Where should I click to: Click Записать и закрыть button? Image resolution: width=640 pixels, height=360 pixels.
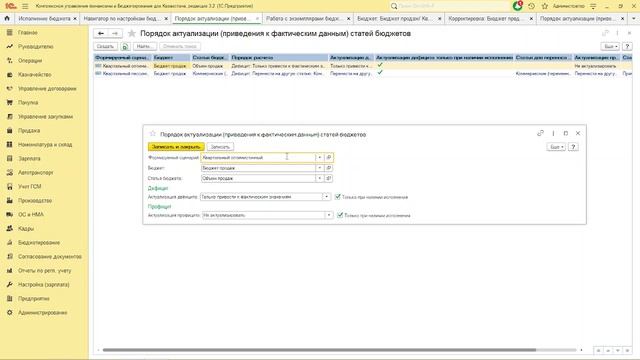[176, 147]
